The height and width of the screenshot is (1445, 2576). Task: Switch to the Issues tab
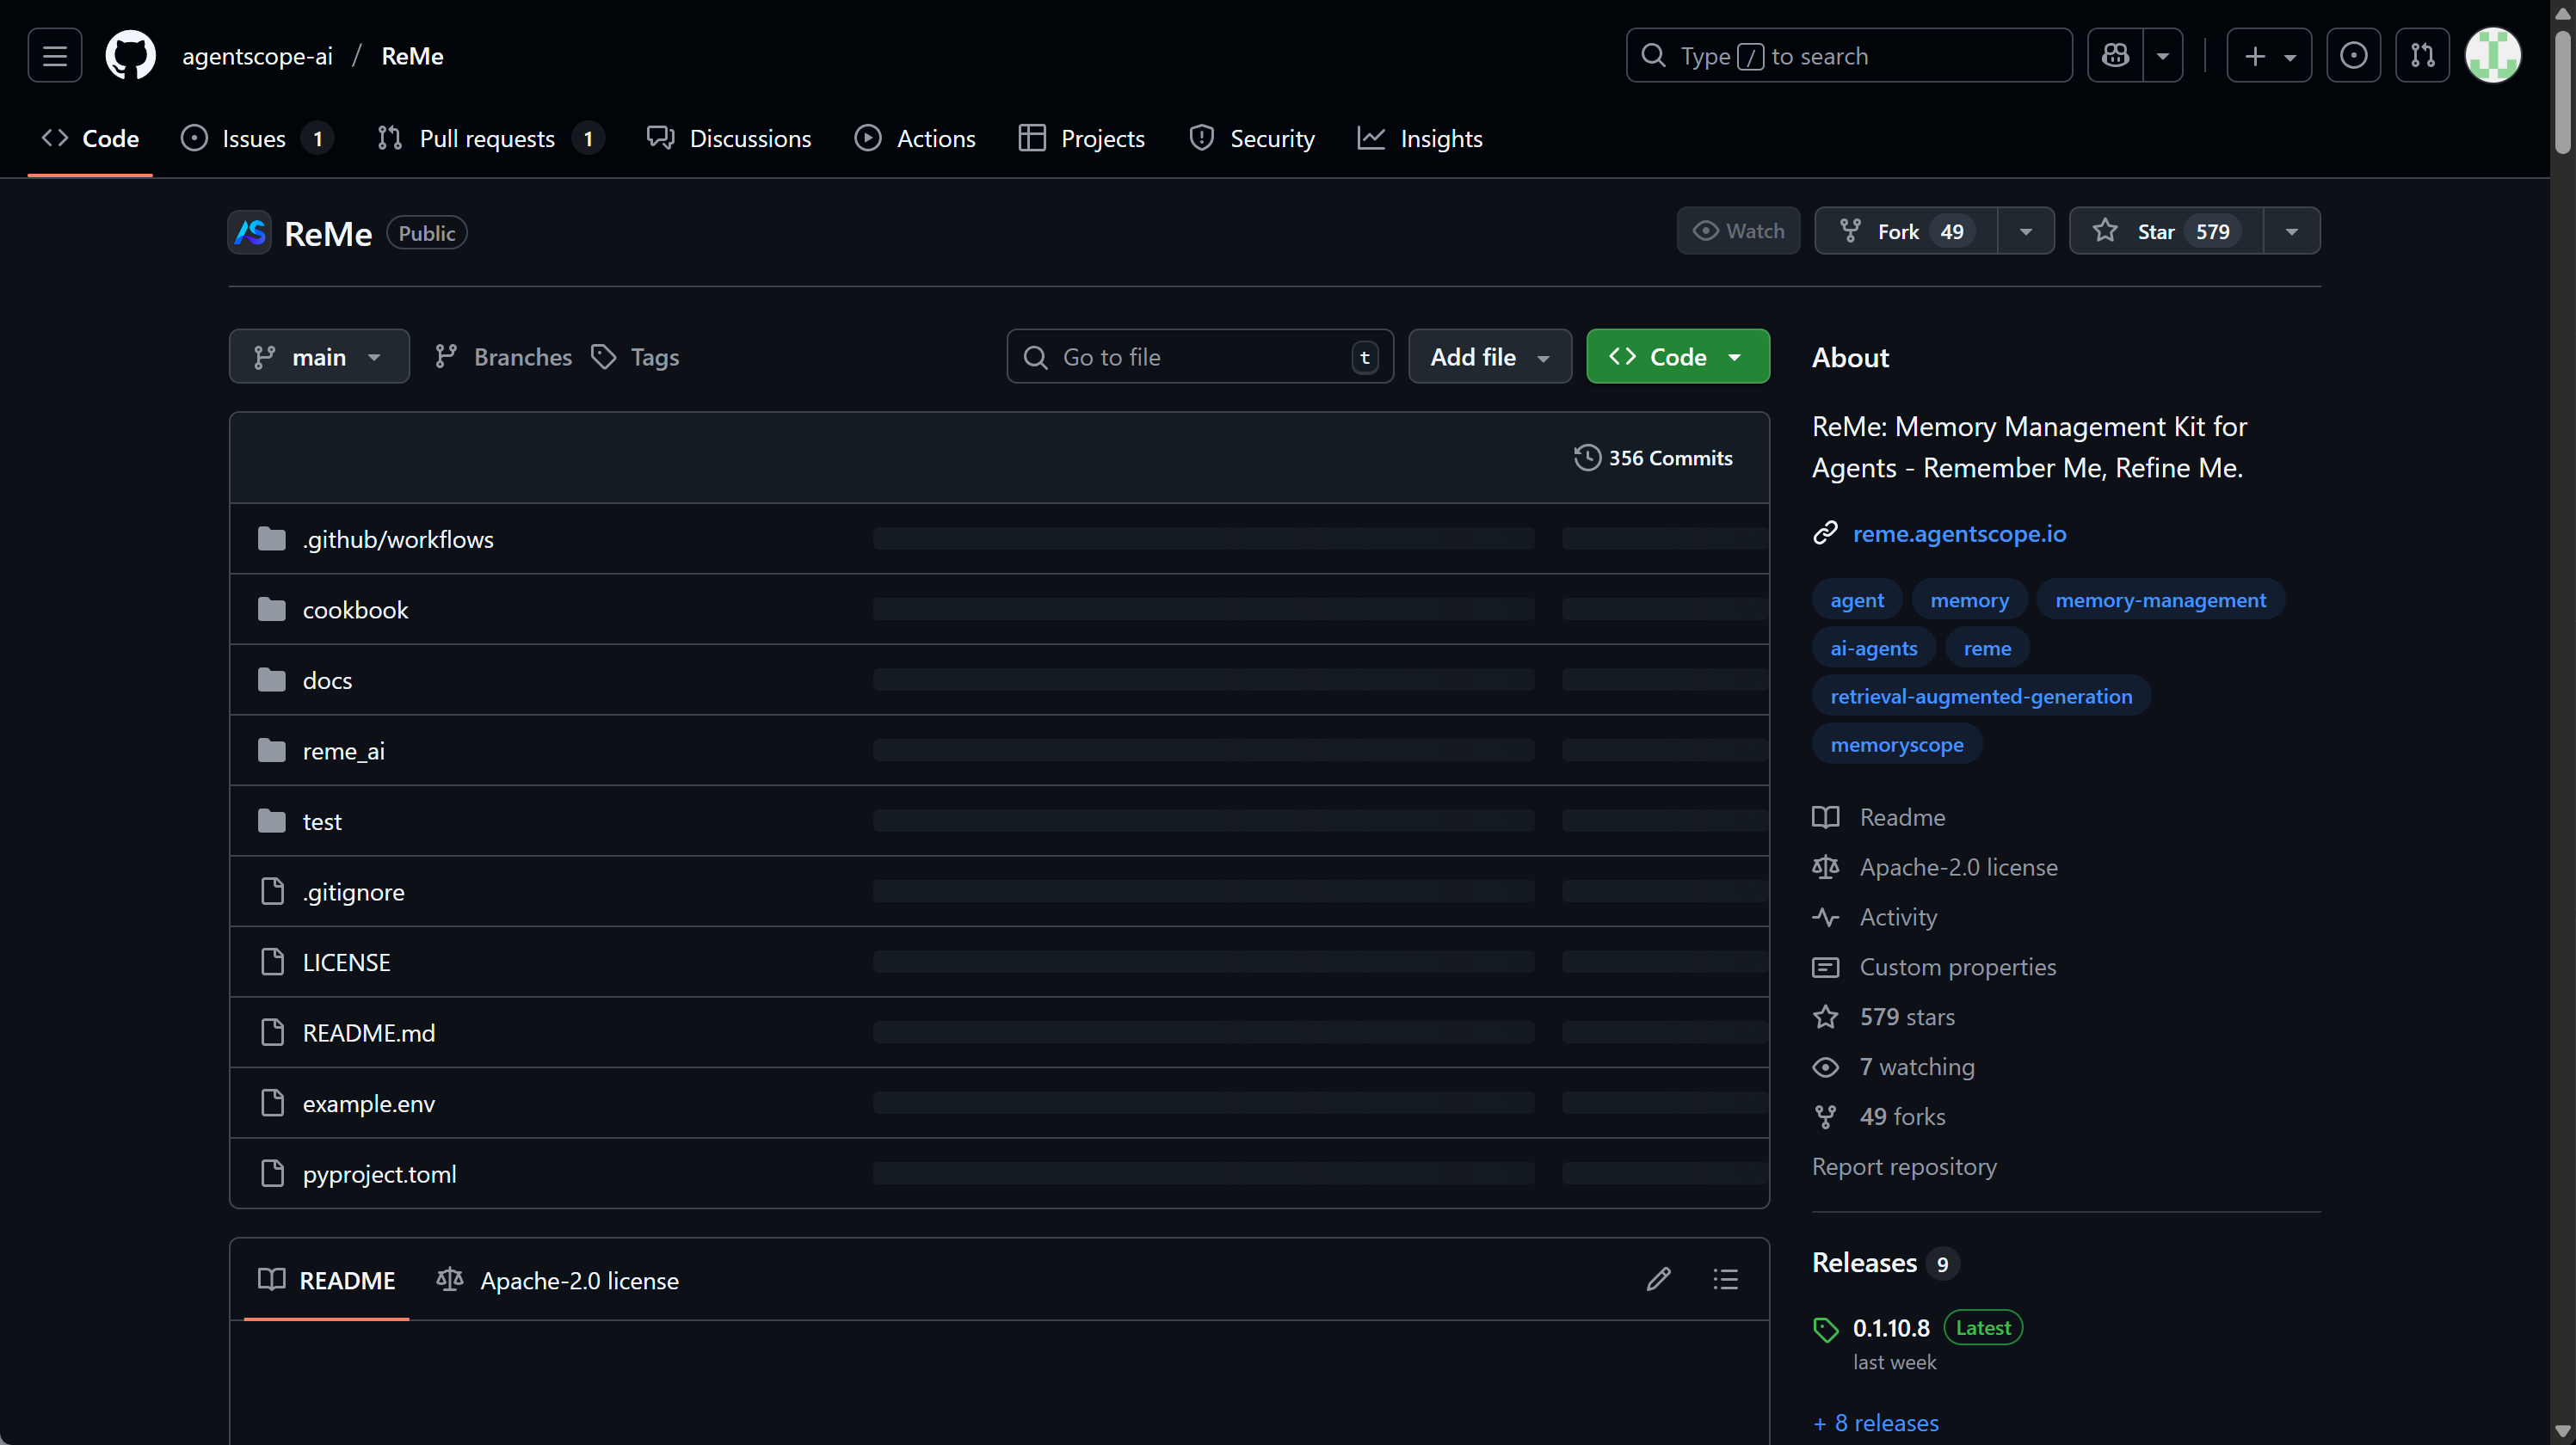pyautogui.click(x=257, y=139)
